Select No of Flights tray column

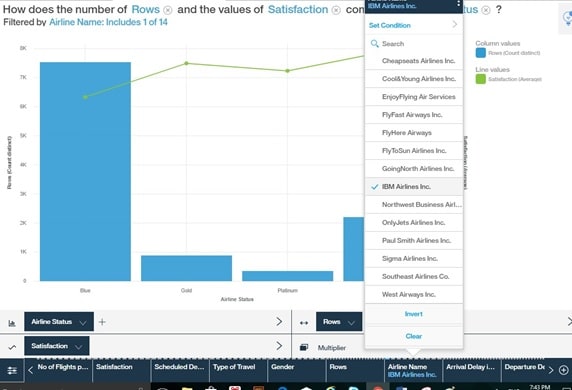63,371
